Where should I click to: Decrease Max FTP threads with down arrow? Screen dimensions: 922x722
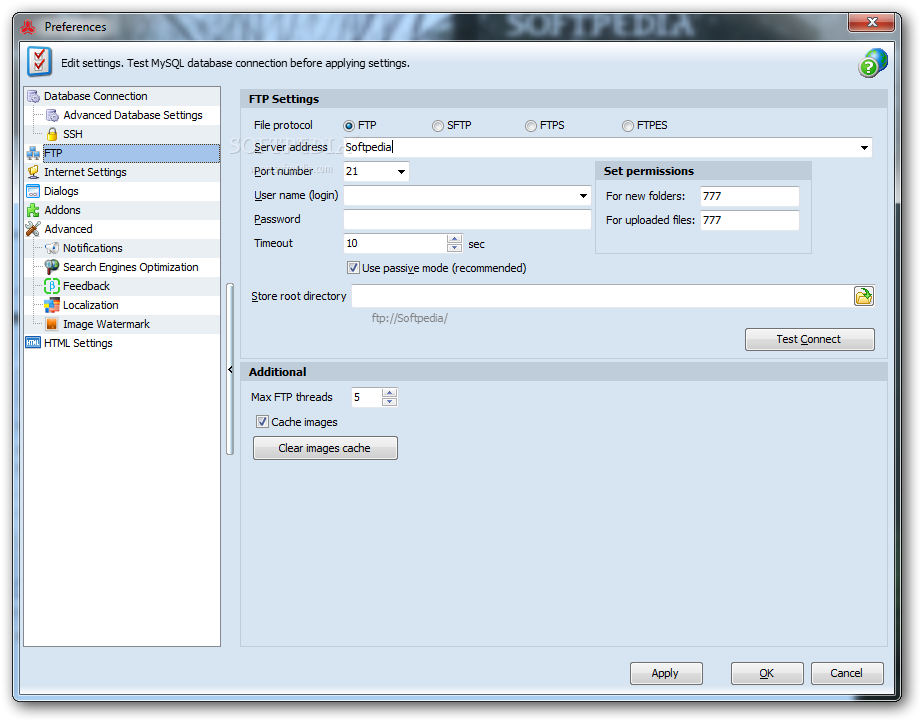tap(389, 402)
